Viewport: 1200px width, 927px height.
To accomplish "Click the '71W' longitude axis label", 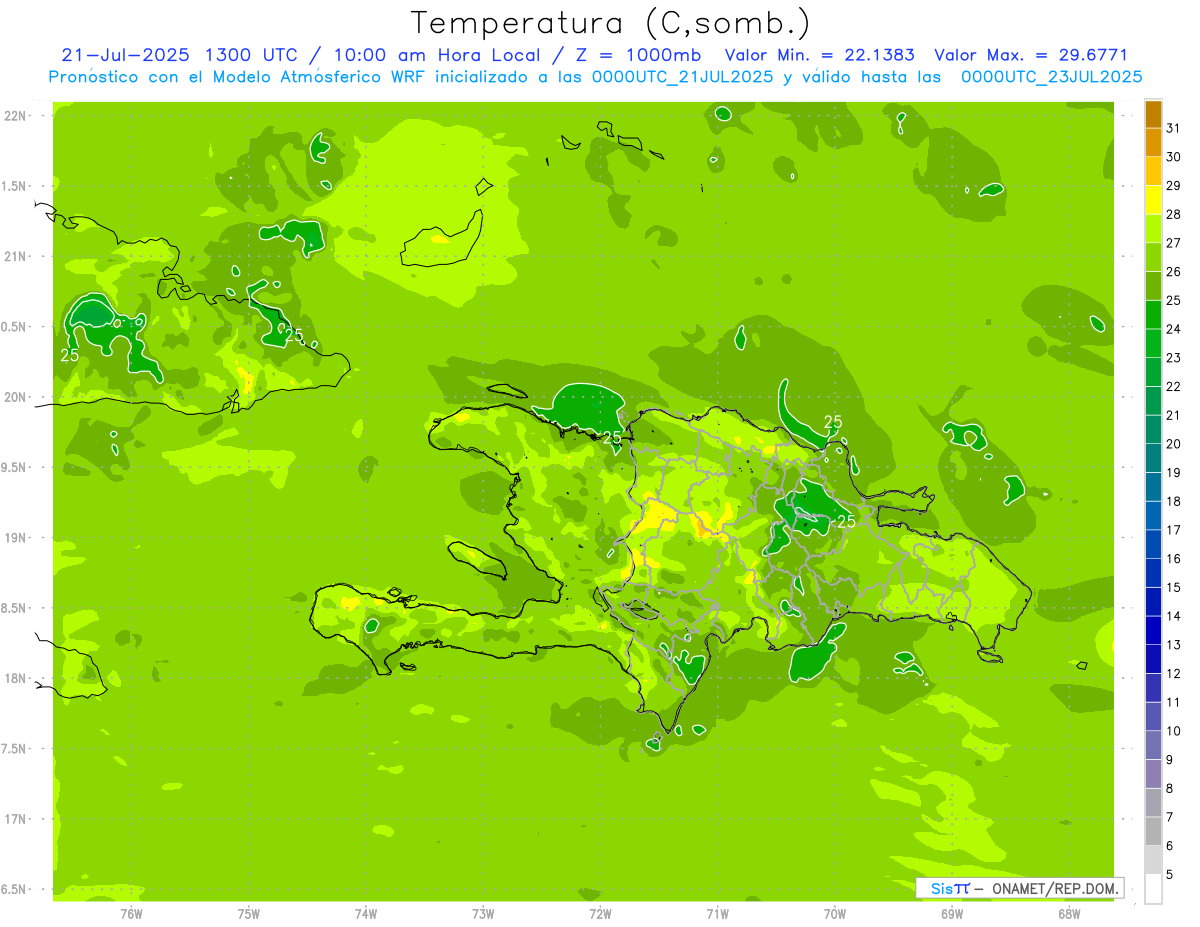I will pyautogui.click(x=717, y=914).
